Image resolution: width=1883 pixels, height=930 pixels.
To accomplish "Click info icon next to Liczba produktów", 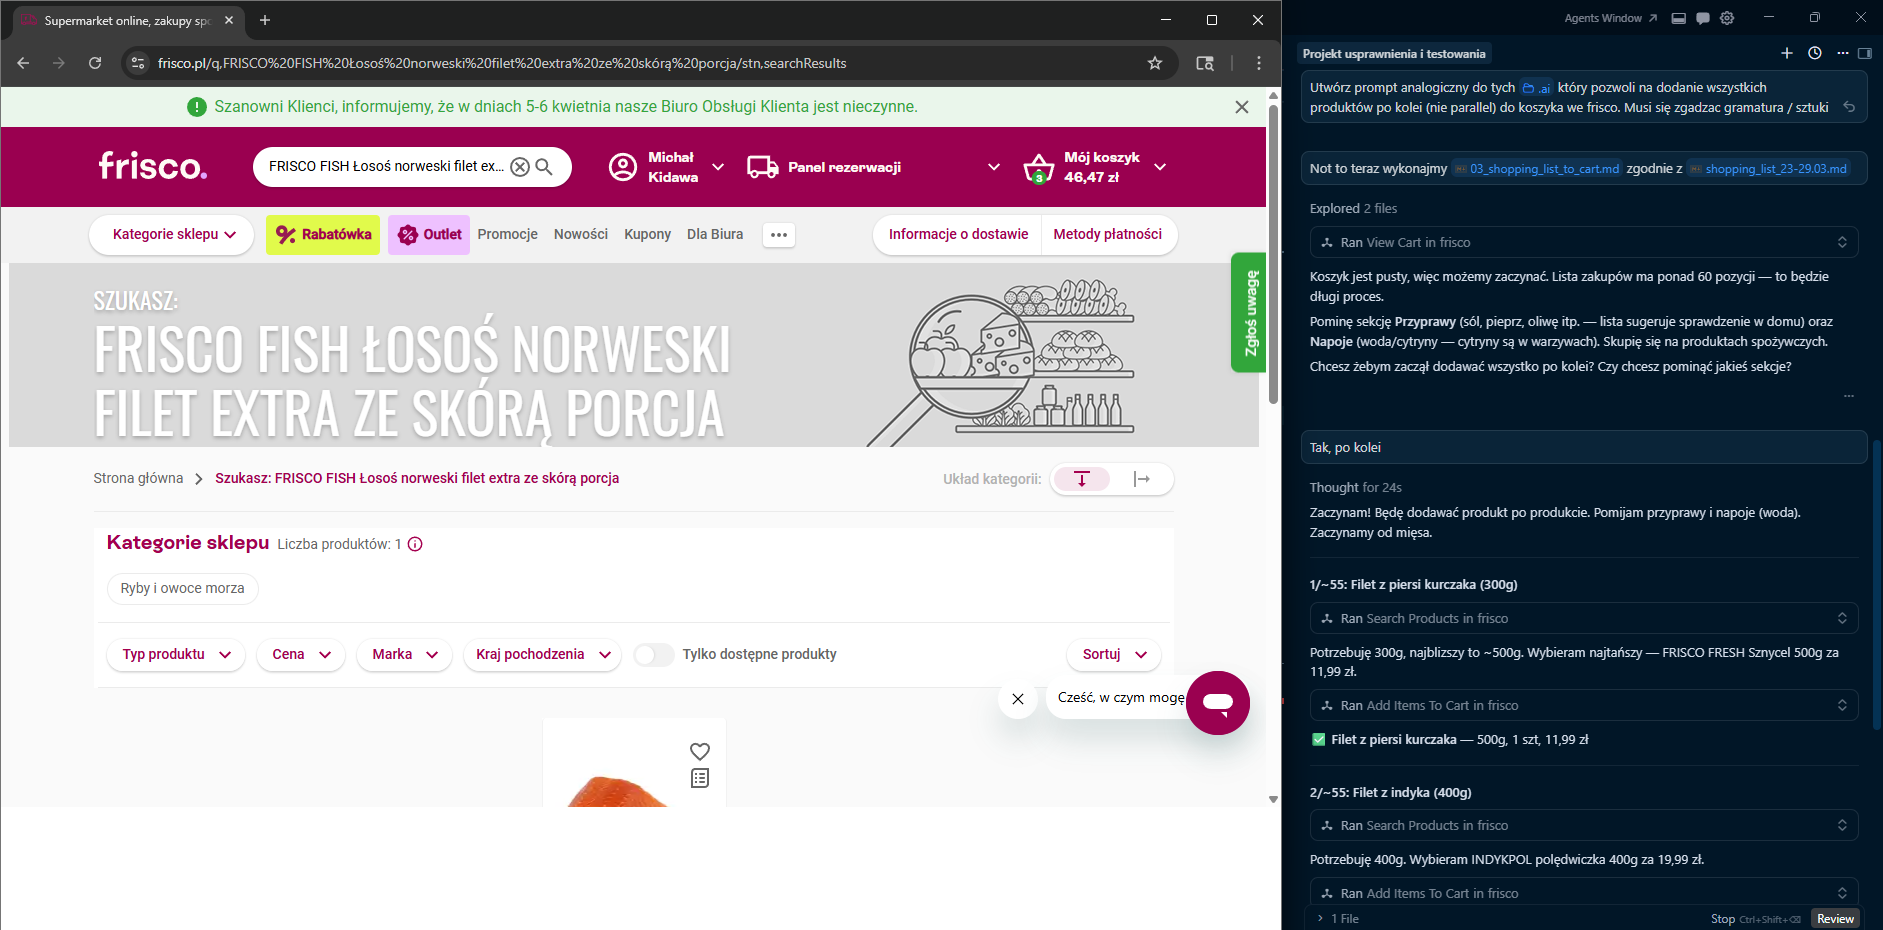I will point(415,544).
